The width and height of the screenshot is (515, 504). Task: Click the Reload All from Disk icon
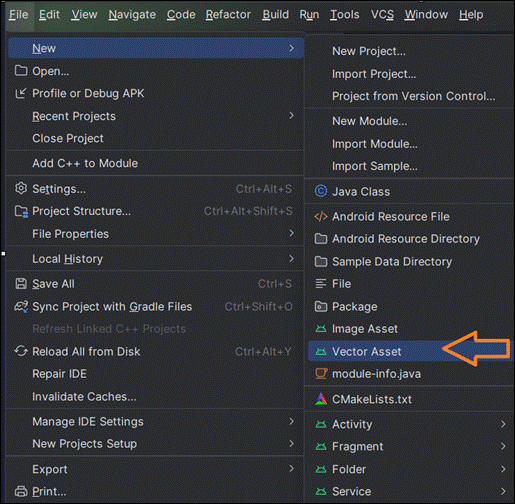click(21, 351)
